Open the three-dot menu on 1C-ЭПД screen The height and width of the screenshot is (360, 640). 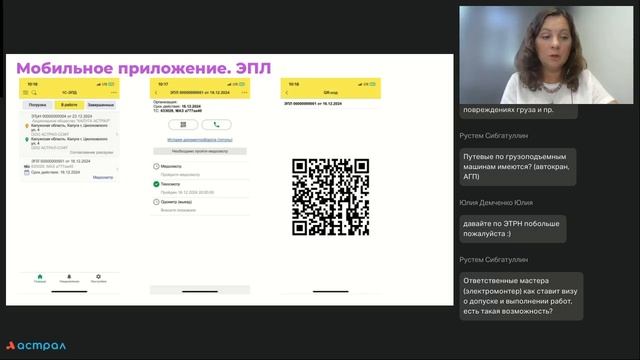114,93
